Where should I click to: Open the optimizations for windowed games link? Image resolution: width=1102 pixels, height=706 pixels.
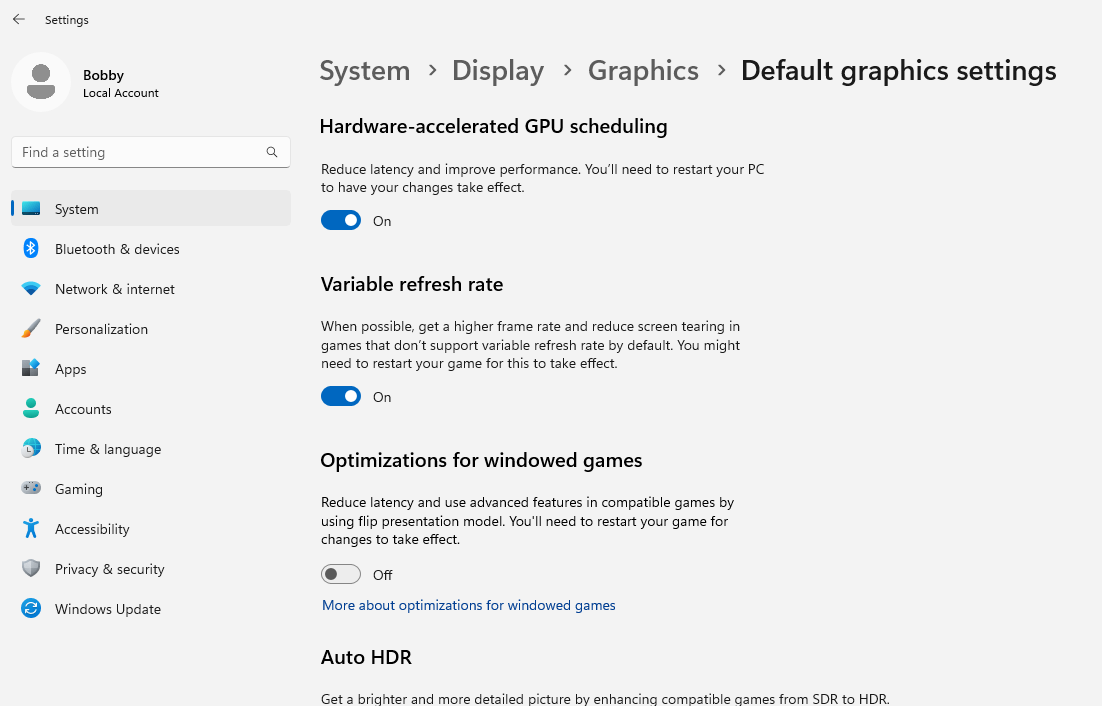pyautogui.click(x=468, y=605)
